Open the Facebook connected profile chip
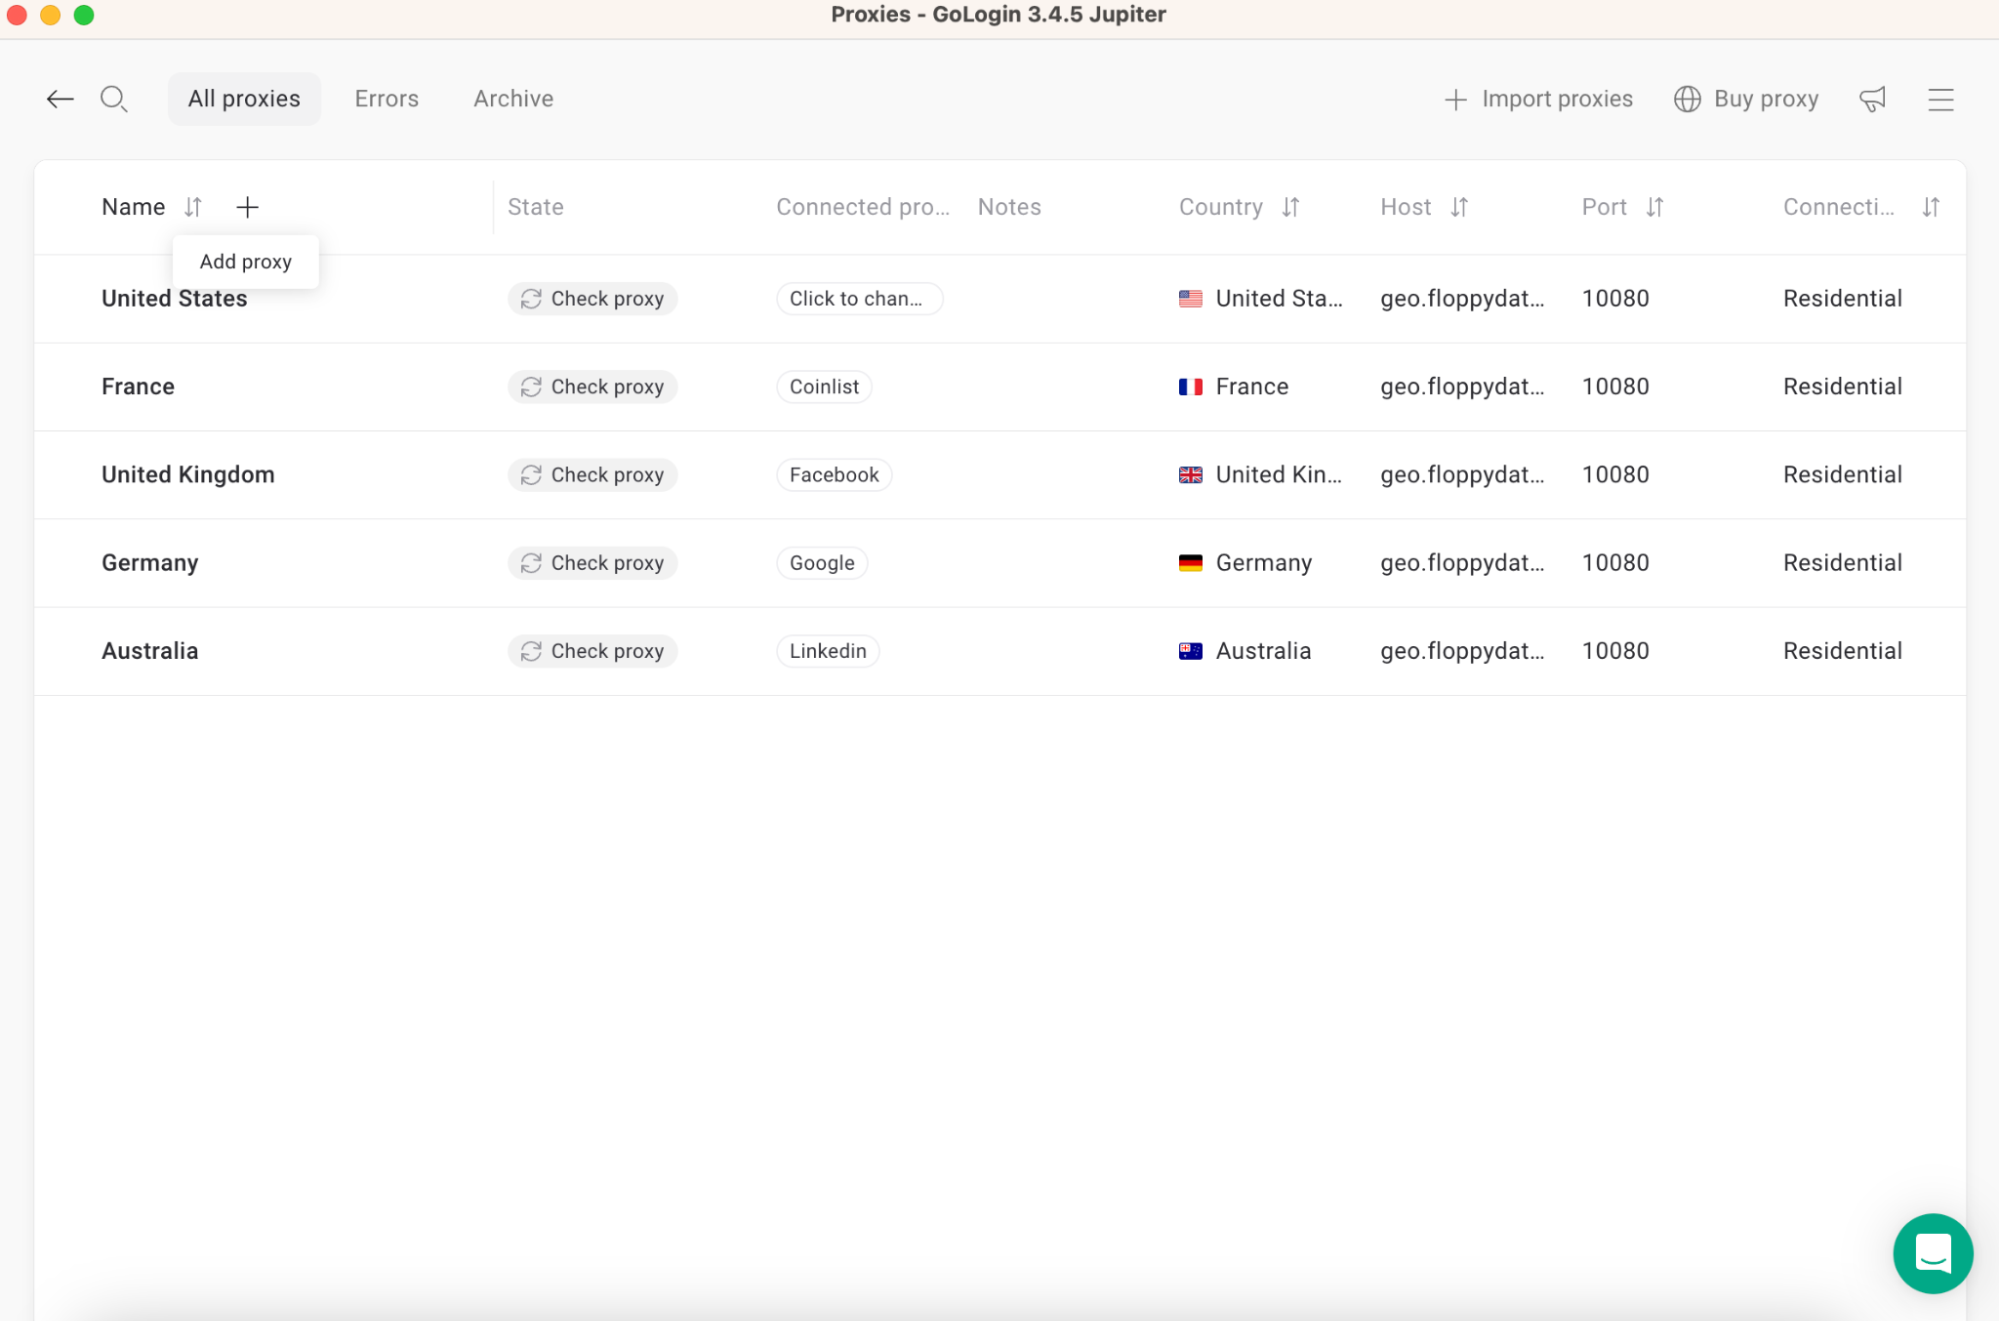This screenshot has height=1321, width=1999. click(834, 475)
